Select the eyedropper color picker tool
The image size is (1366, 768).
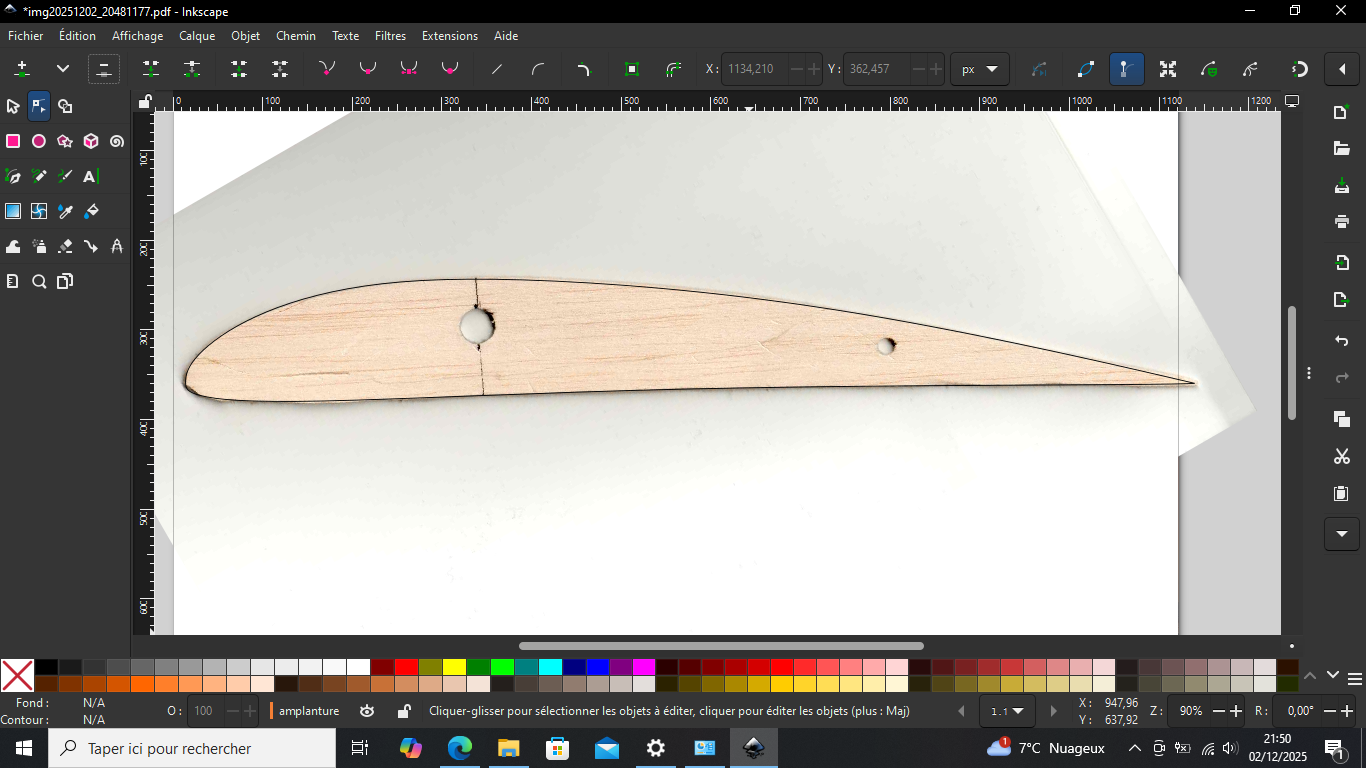tap(64, 211)
